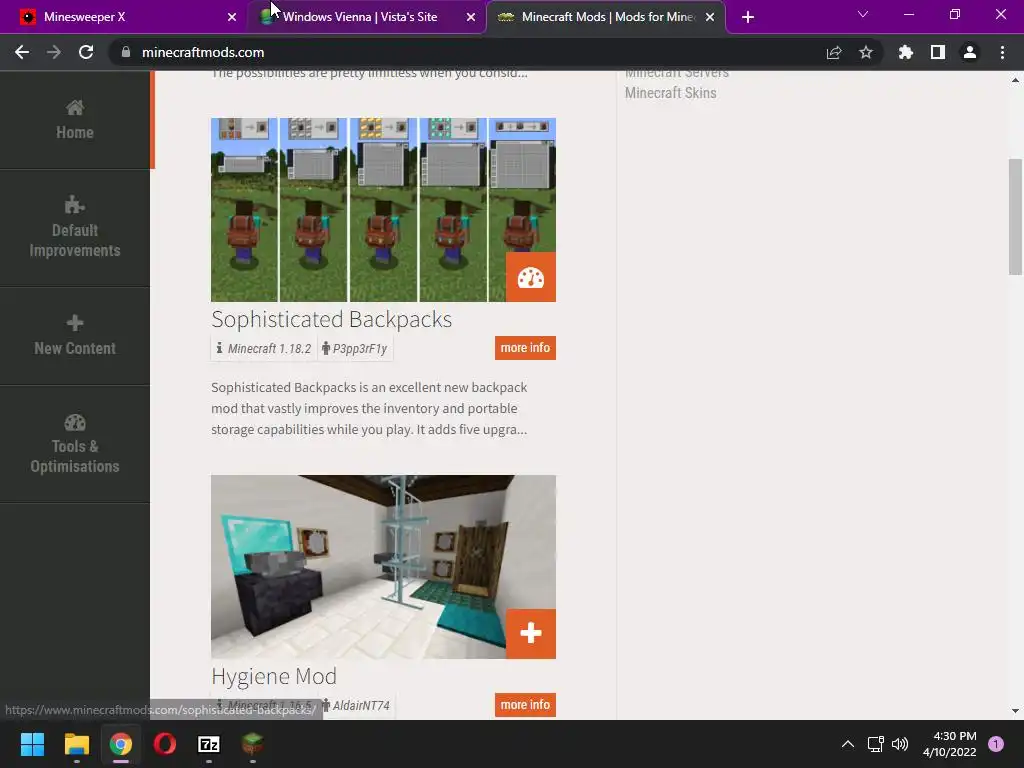The width and height of the screenshot is (1024, 768).
Task: Open the Hygiene Mod title link
Action: pos(274,676)
